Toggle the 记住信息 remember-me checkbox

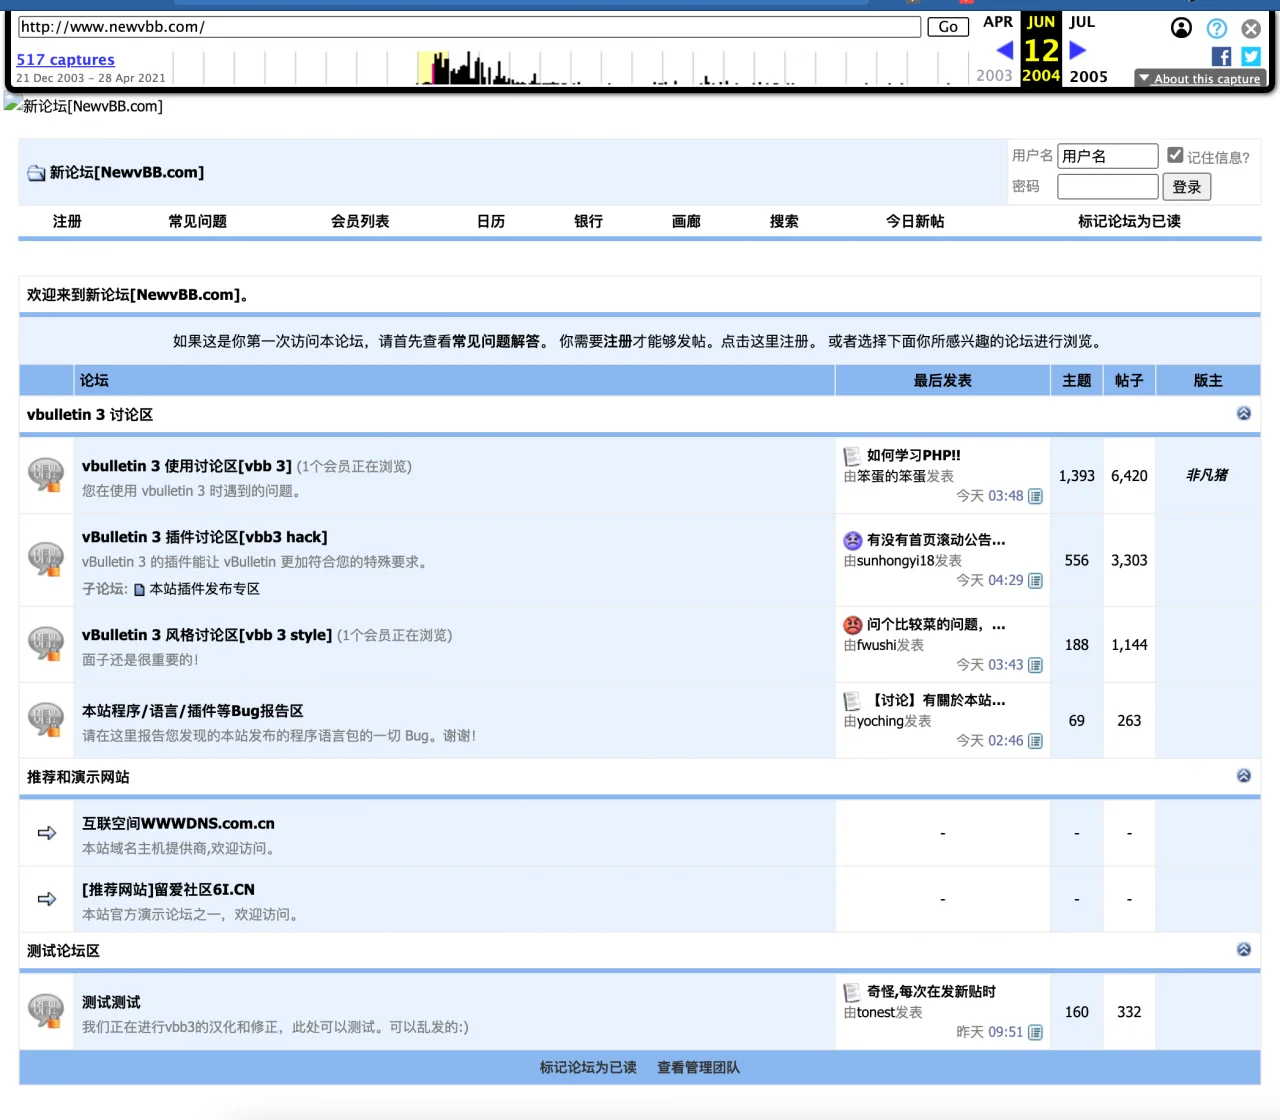pos(1175,155)
